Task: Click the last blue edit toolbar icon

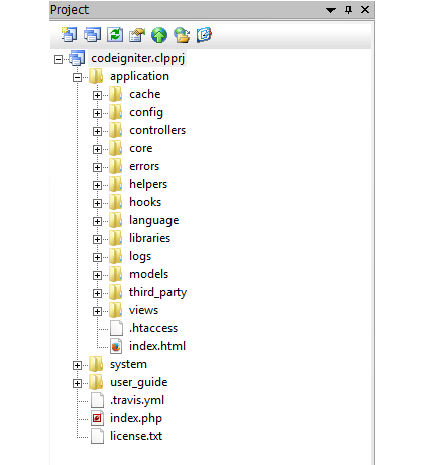Action: tap(204, 35)
